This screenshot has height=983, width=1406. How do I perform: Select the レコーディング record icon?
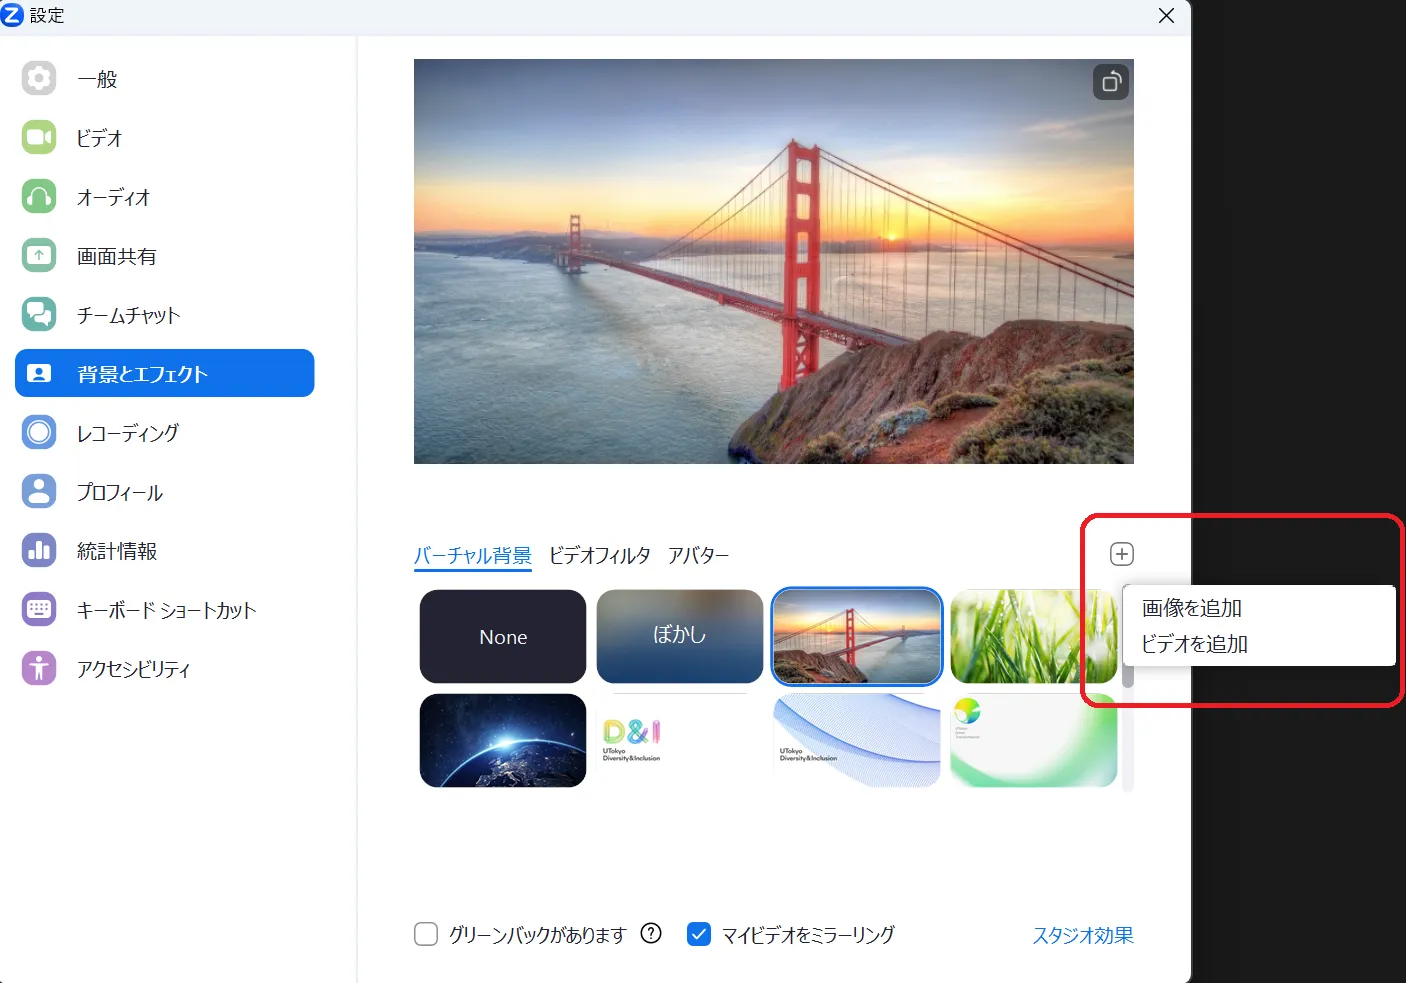39,432
